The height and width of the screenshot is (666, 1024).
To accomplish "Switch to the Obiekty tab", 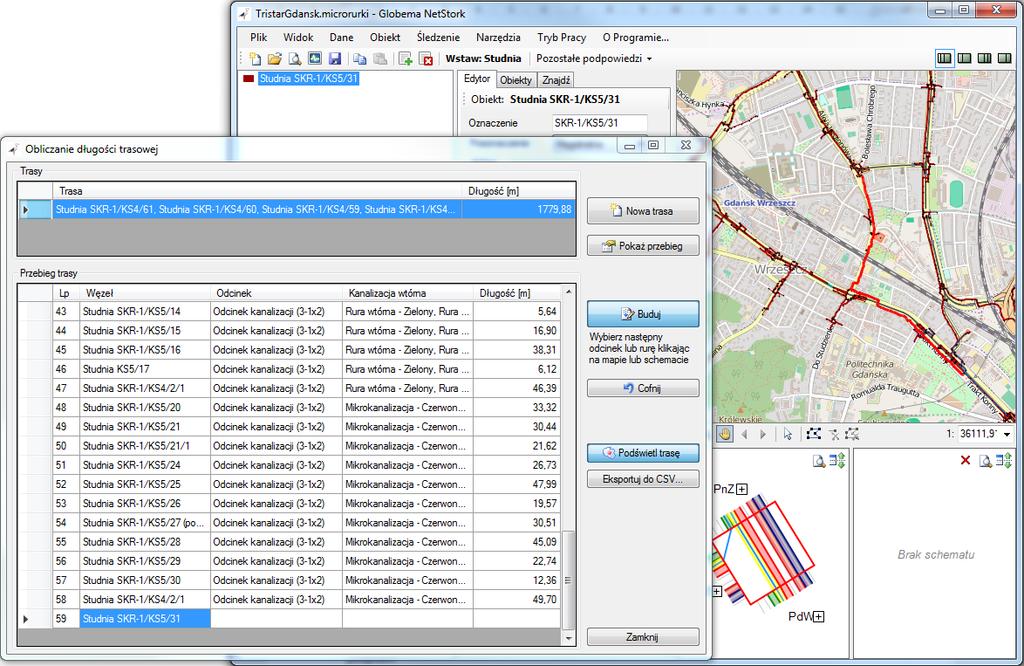I will pos(516,80).
